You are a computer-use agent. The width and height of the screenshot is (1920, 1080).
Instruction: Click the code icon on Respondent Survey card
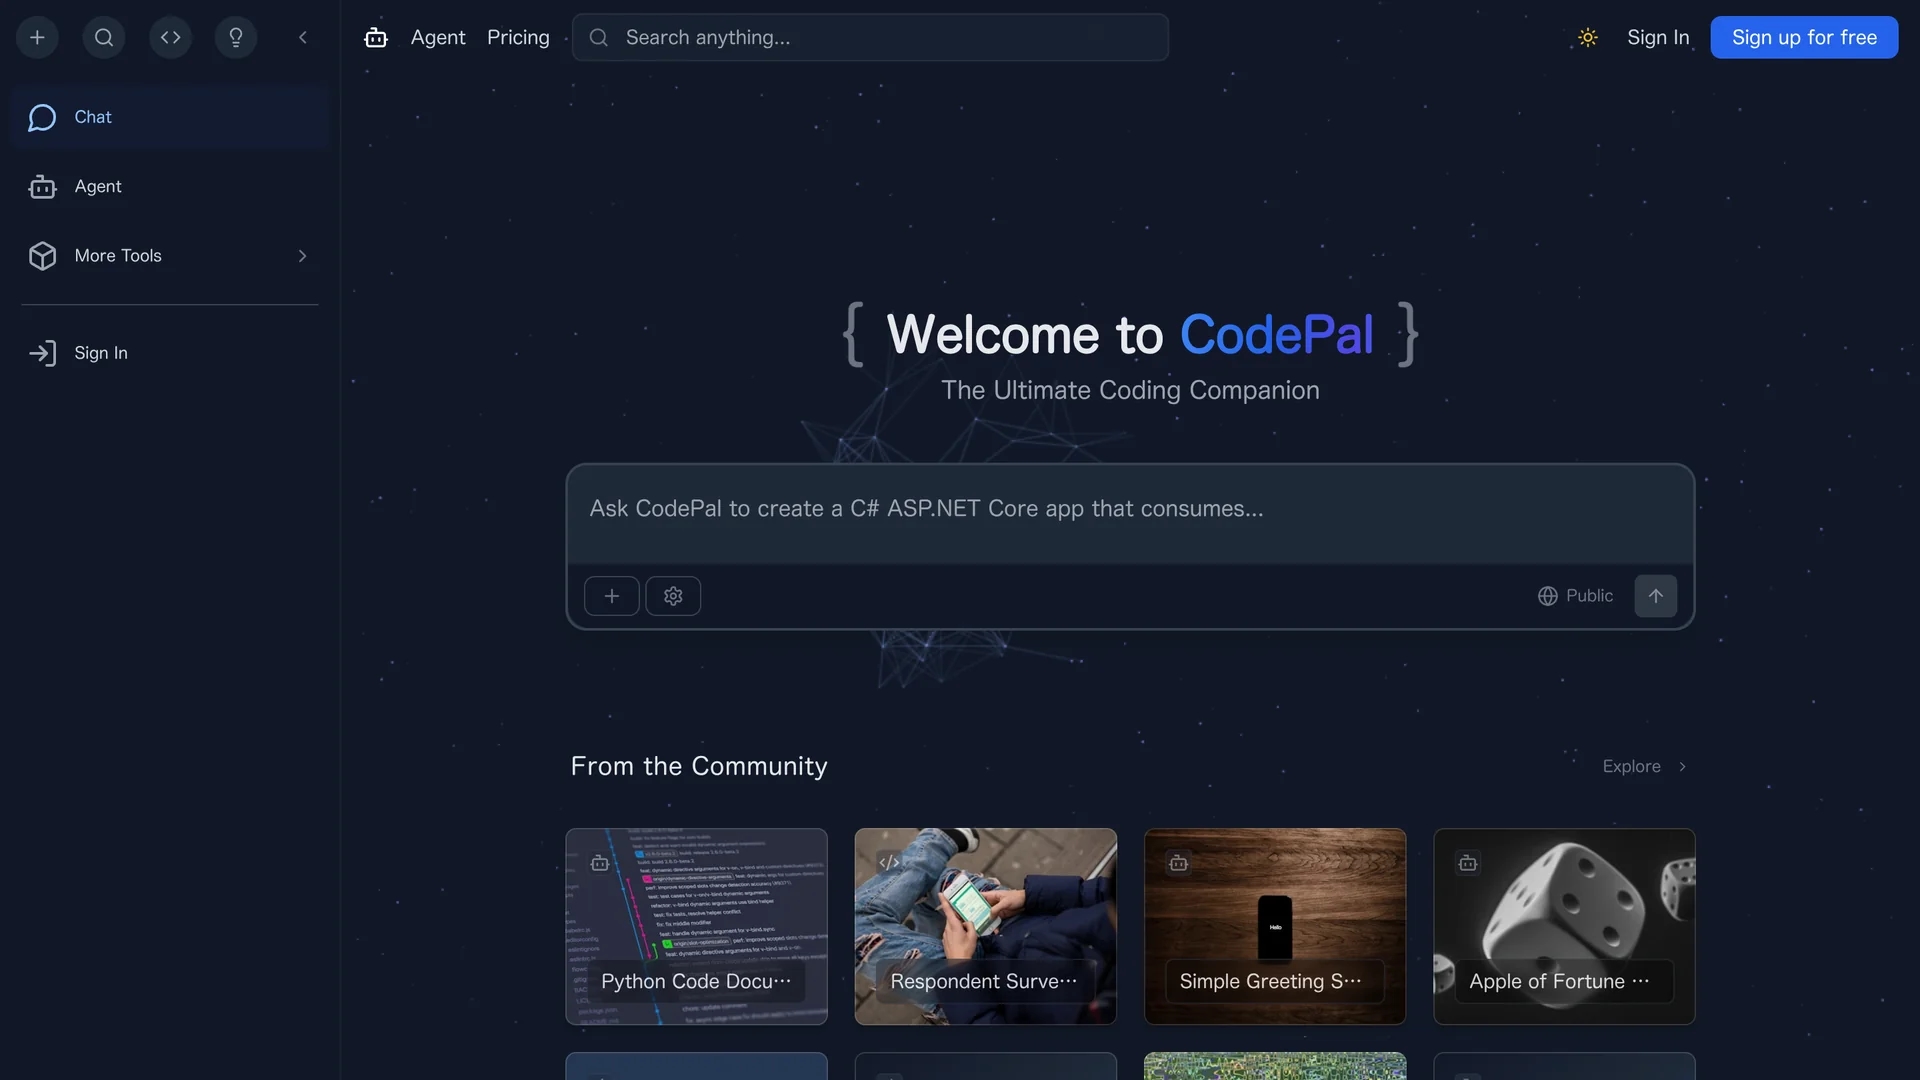click(x=889, y=863)
